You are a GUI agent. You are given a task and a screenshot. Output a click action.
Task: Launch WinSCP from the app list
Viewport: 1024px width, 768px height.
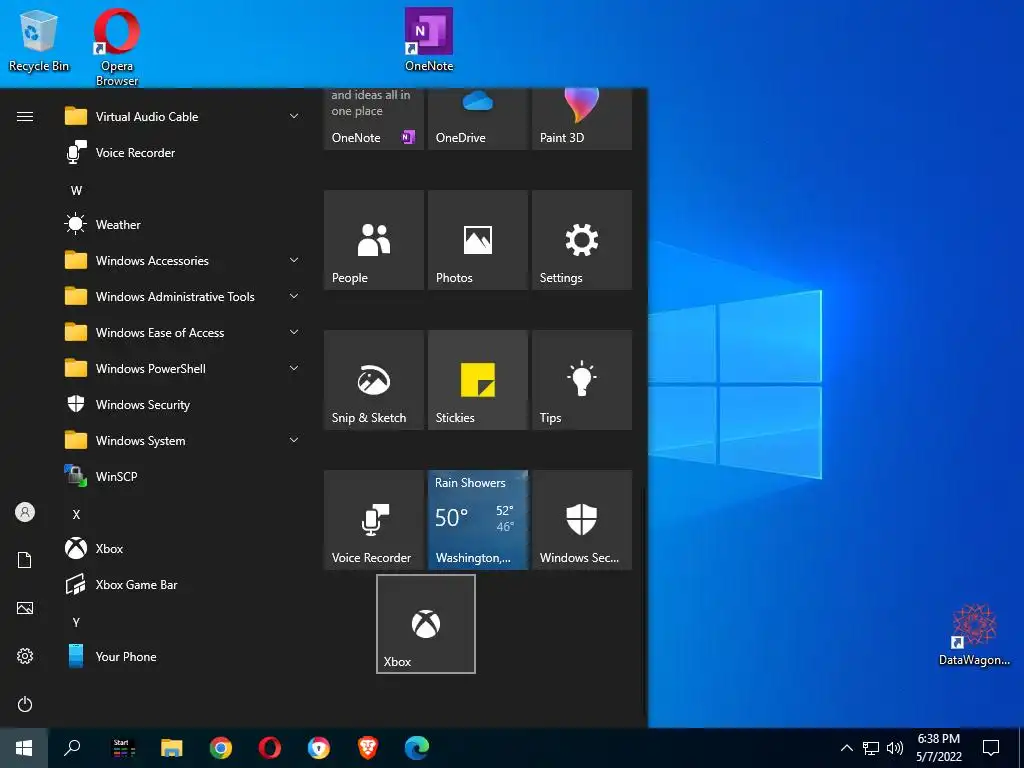(x=182, y=477)
